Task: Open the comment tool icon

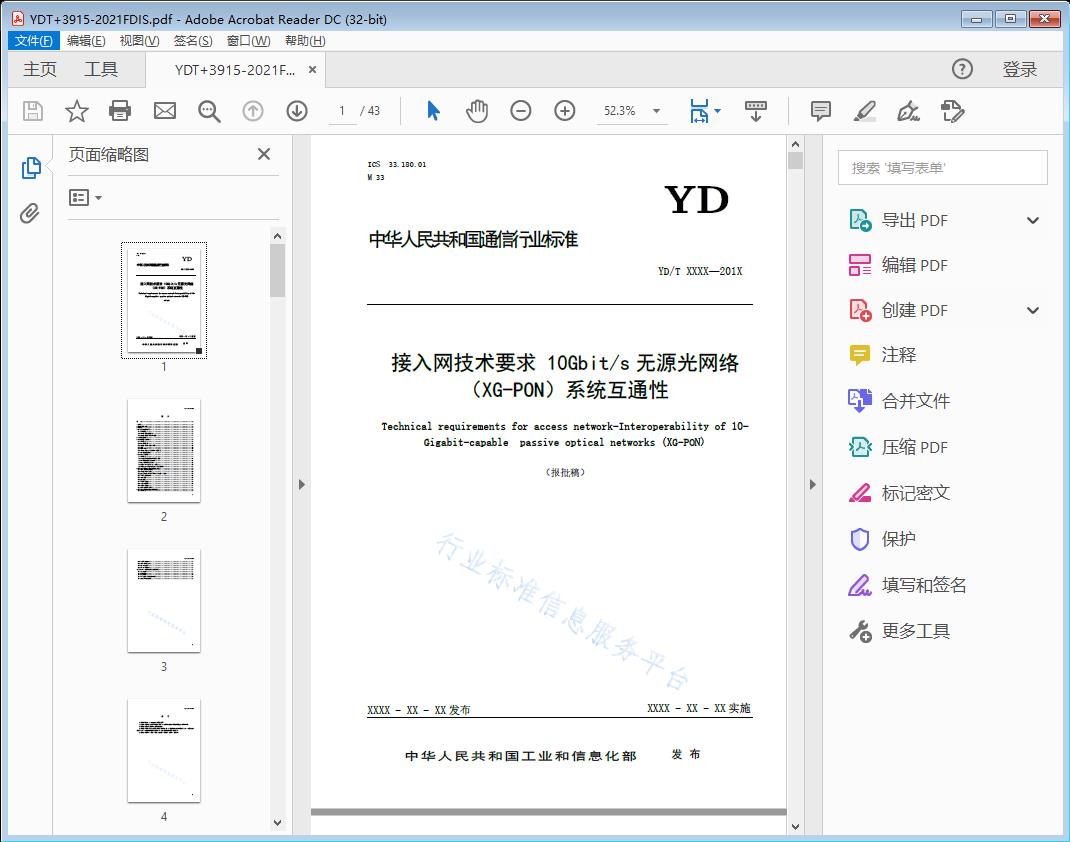Action: 820,111
